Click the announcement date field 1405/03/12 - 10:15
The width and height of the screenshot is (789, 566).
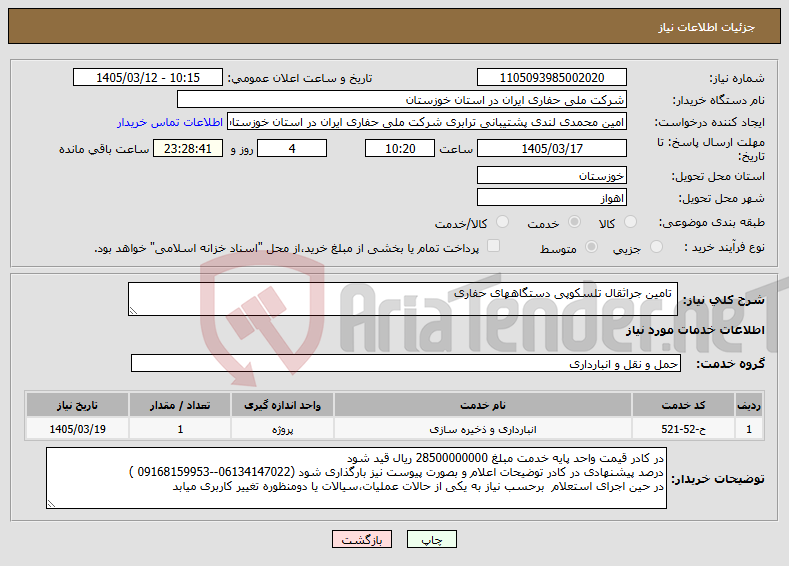[147, 77]
